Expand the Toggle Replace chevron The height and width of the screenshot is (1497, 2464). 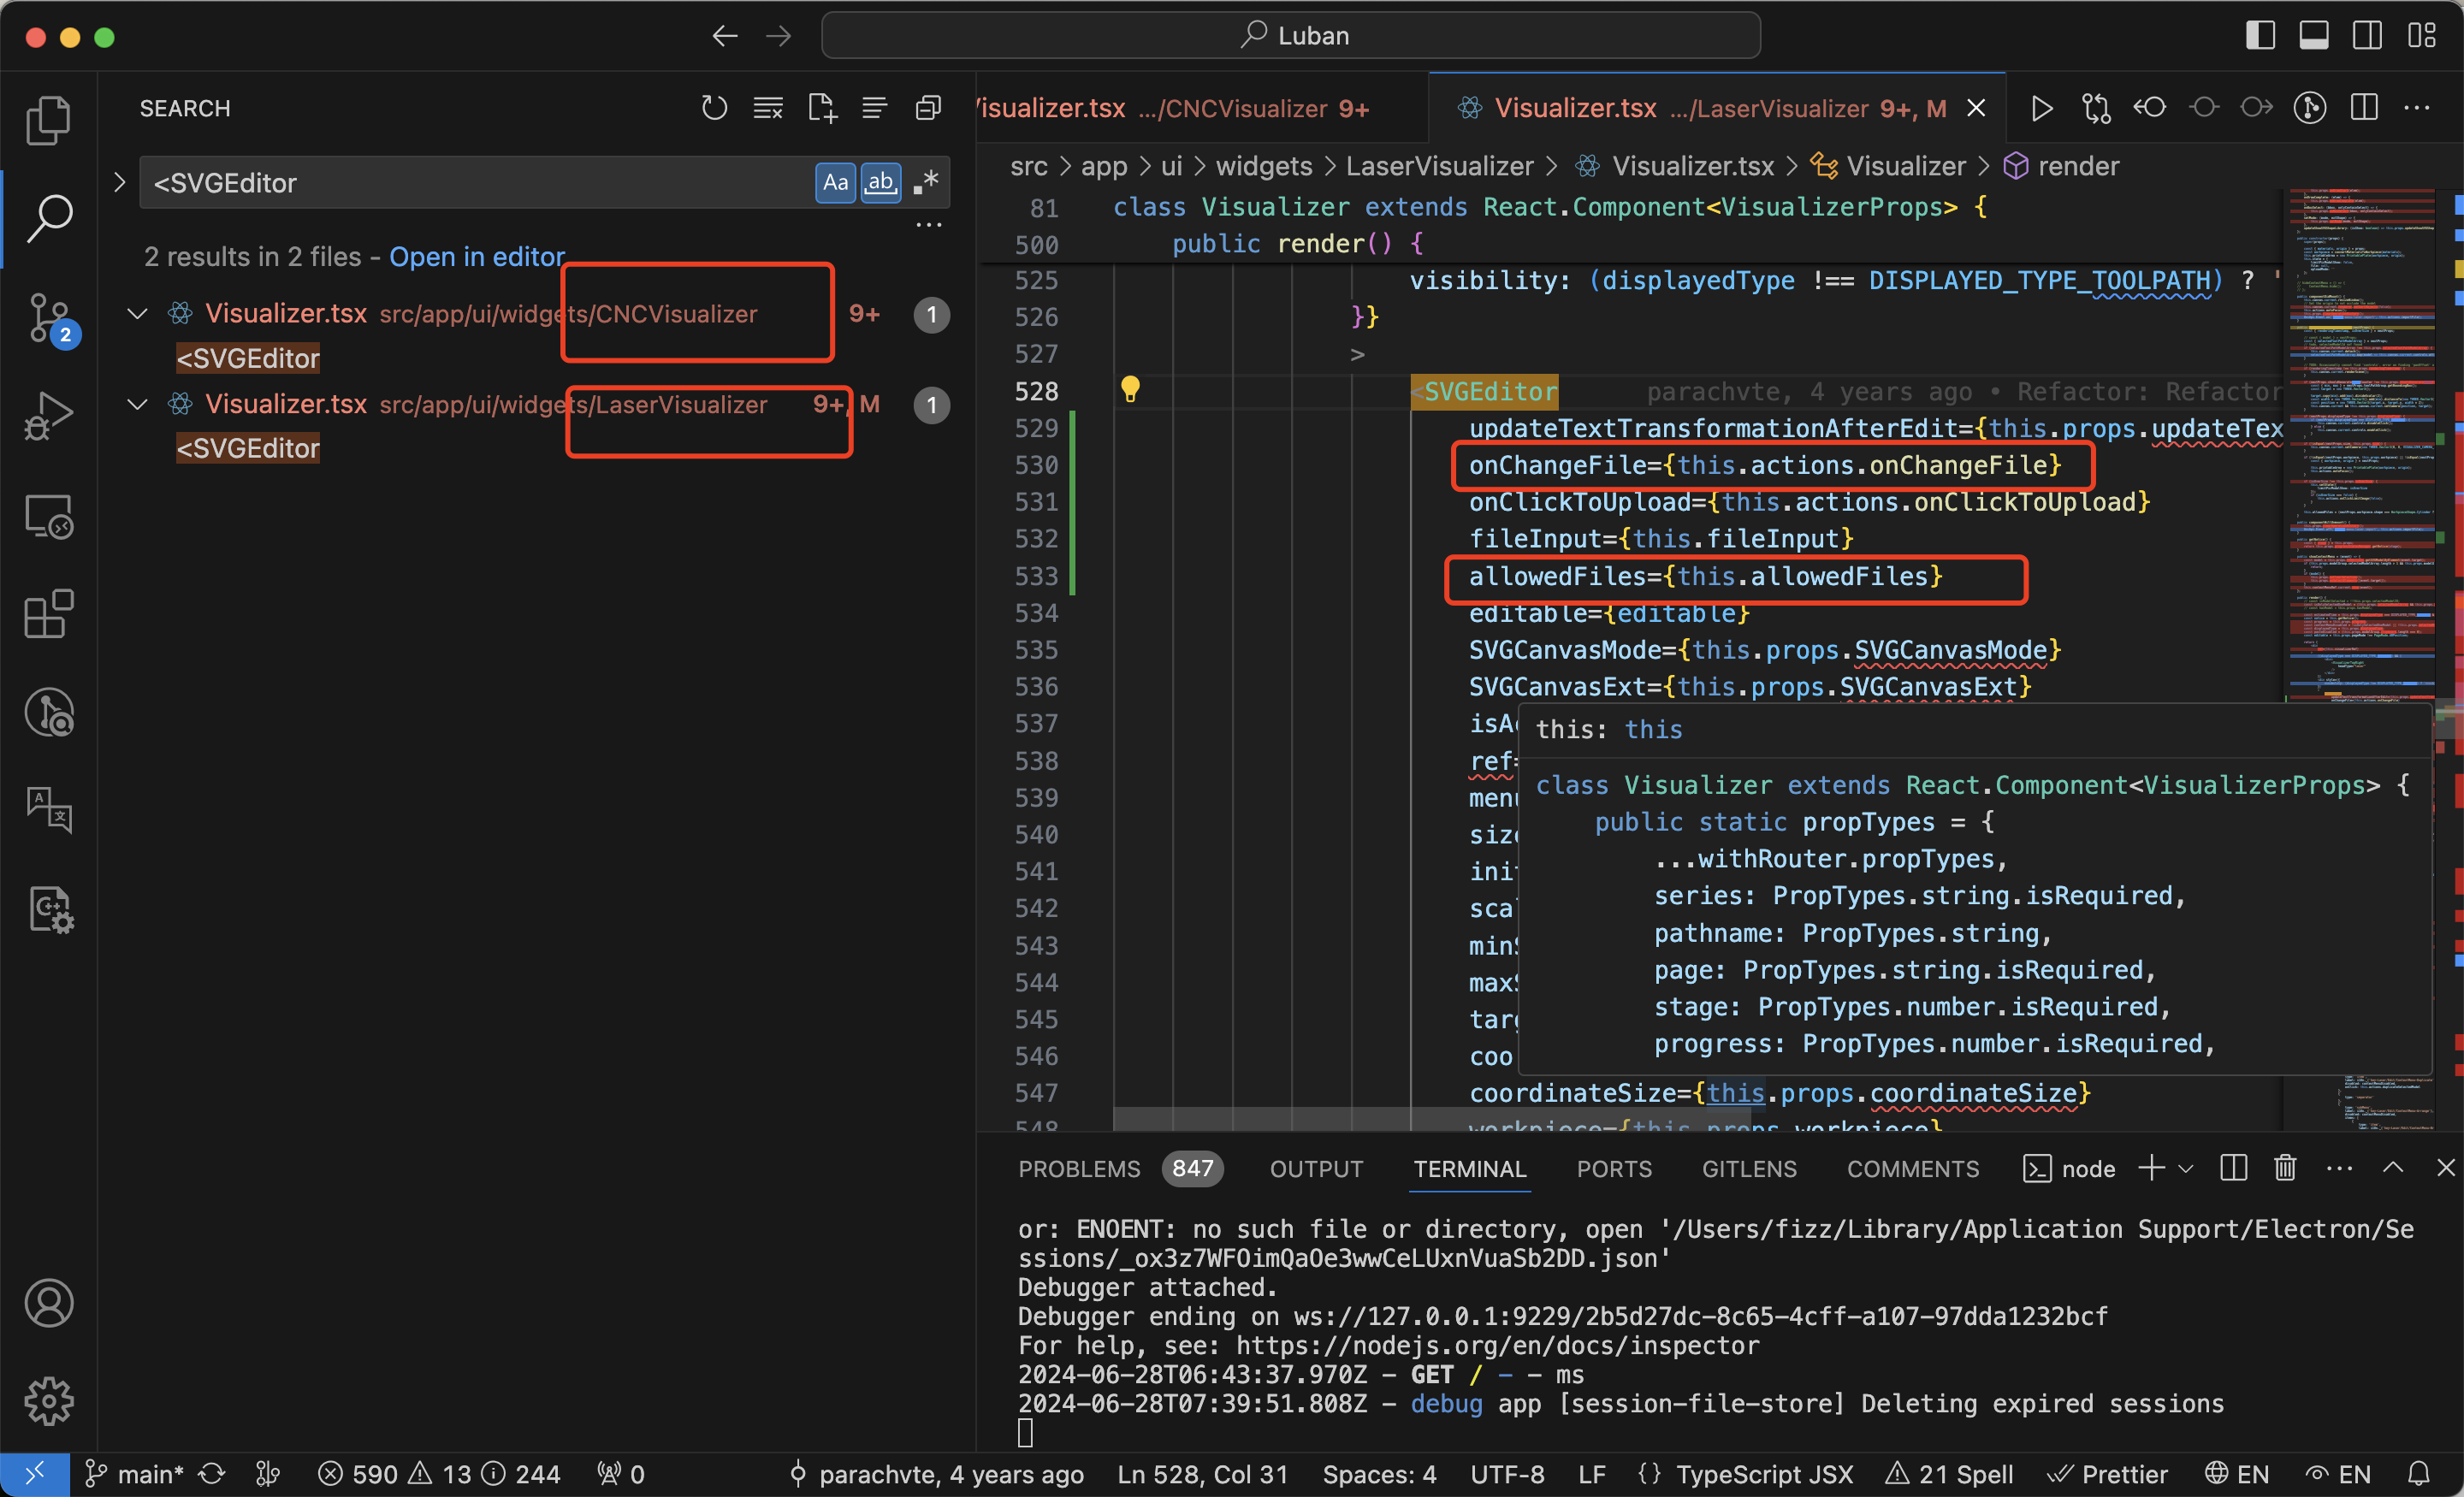(120, 182)
